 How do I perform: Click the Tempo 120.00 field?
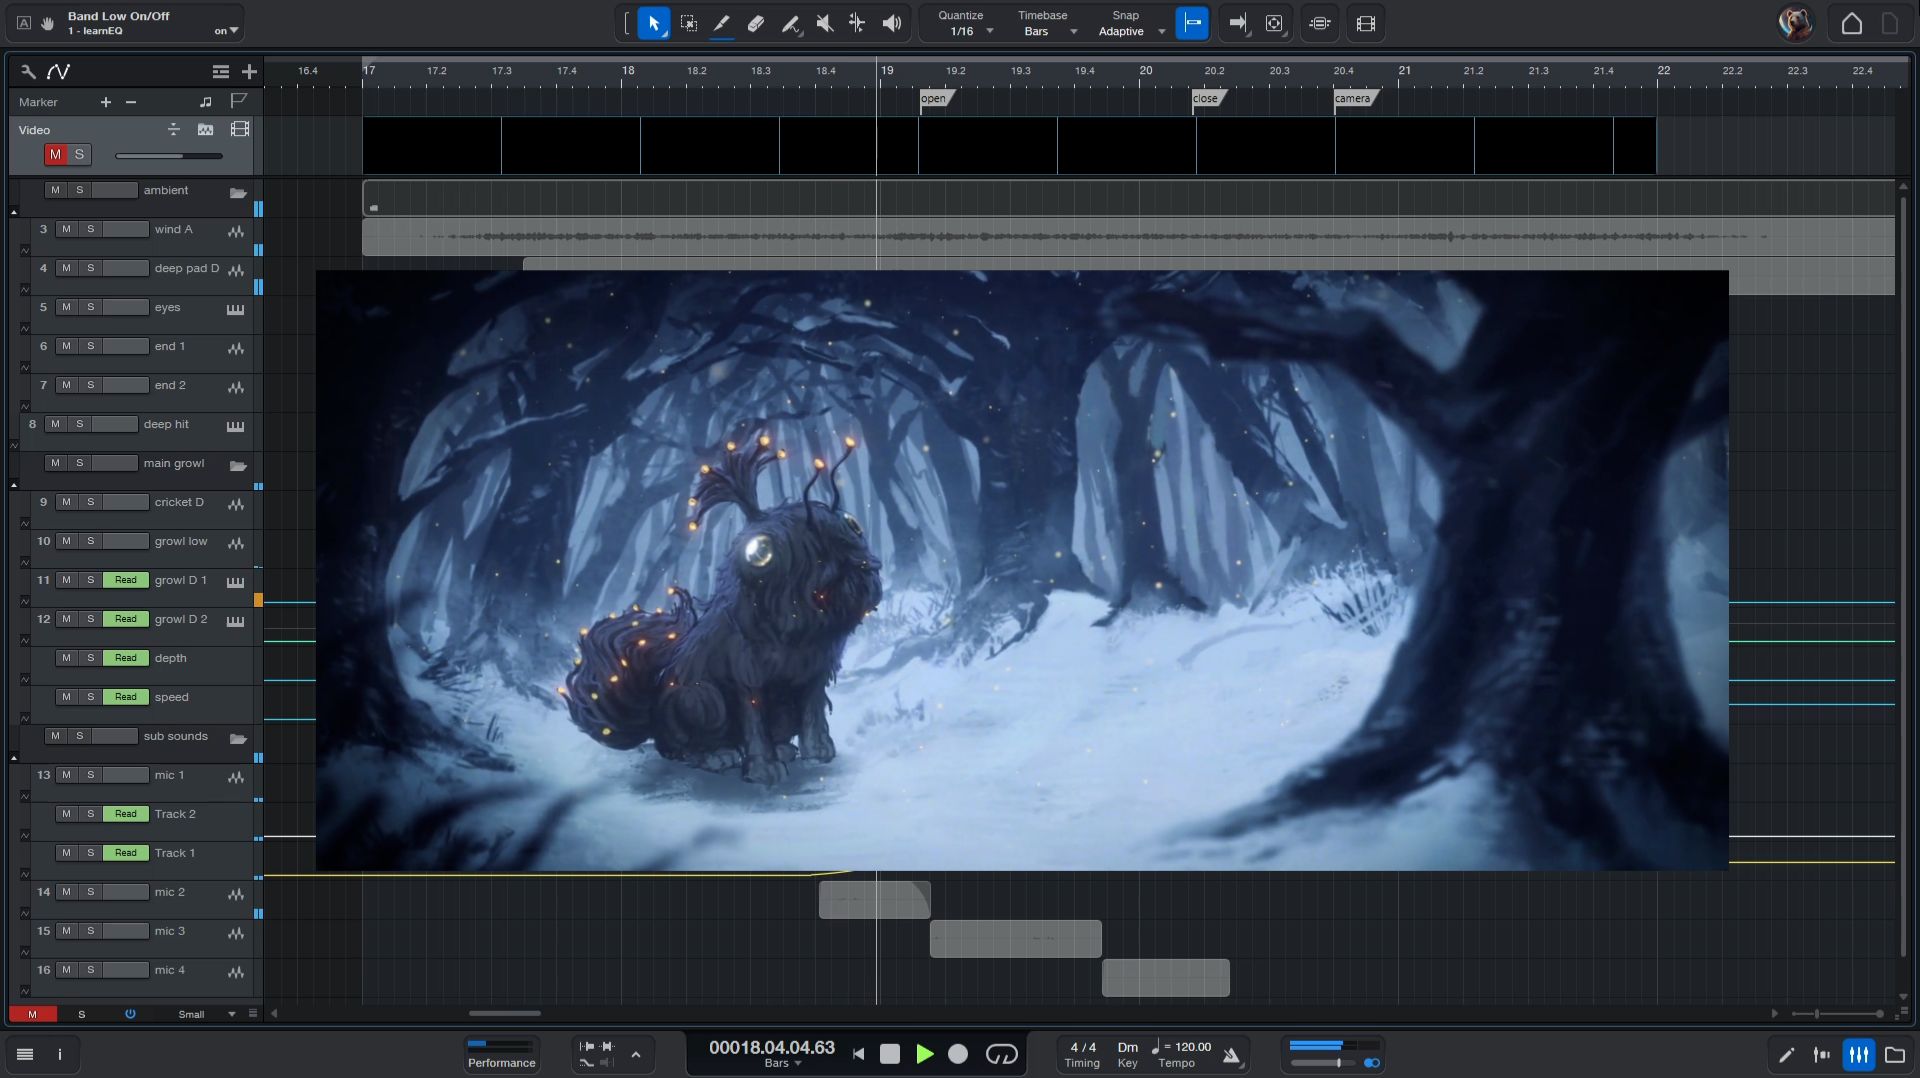pos(1190,1047)
